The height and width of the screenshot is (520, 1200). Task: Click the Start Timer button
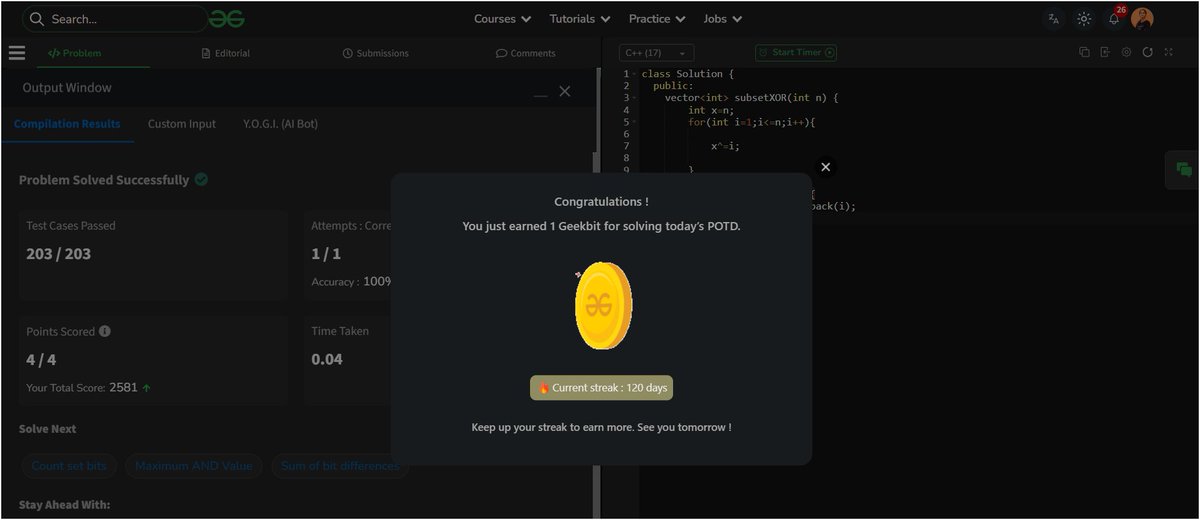click(x=796, y=53)
